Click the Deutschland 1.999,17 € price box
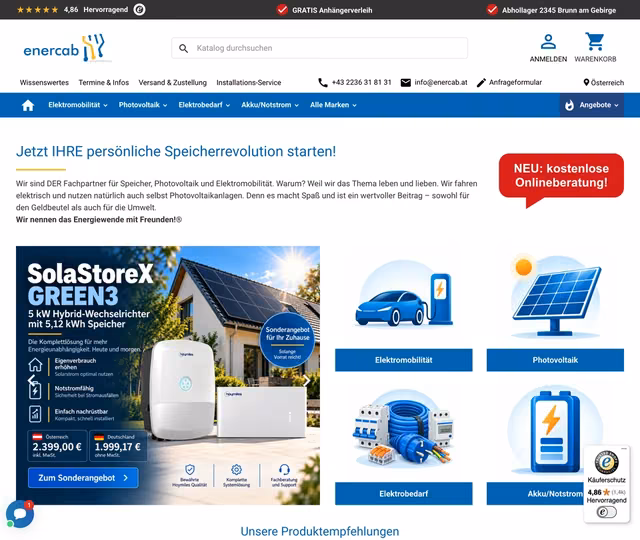The image size is (640, 540). click(118, 446)
